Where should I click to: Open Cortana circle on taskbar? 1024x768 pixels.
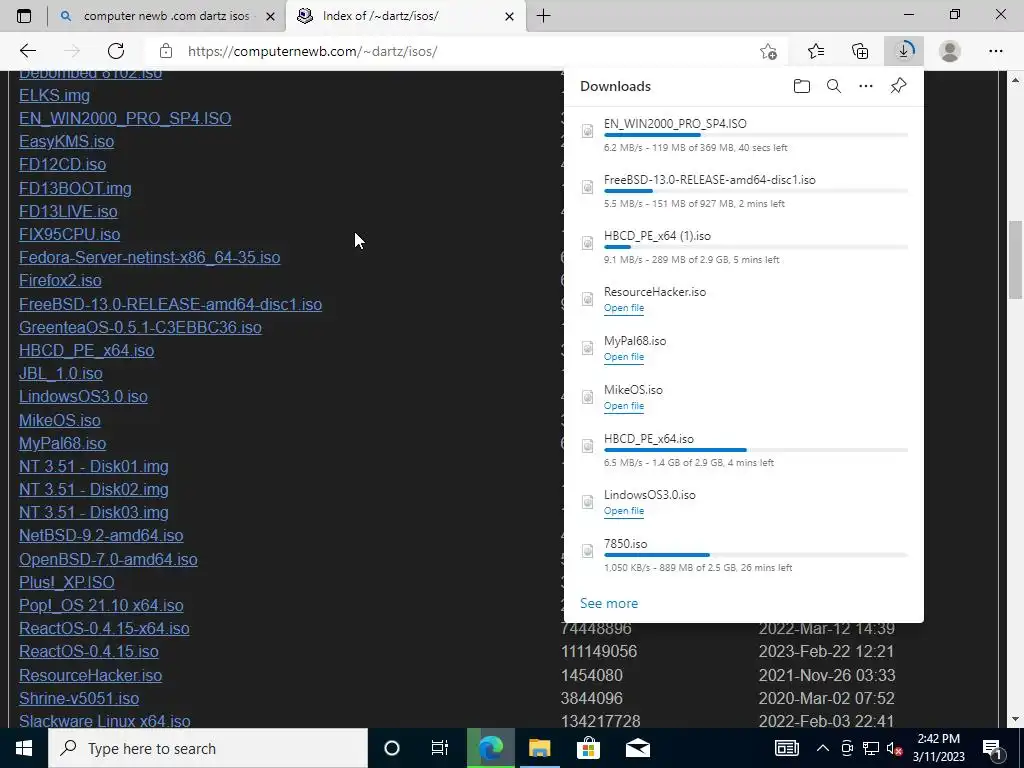click(392, 748)
